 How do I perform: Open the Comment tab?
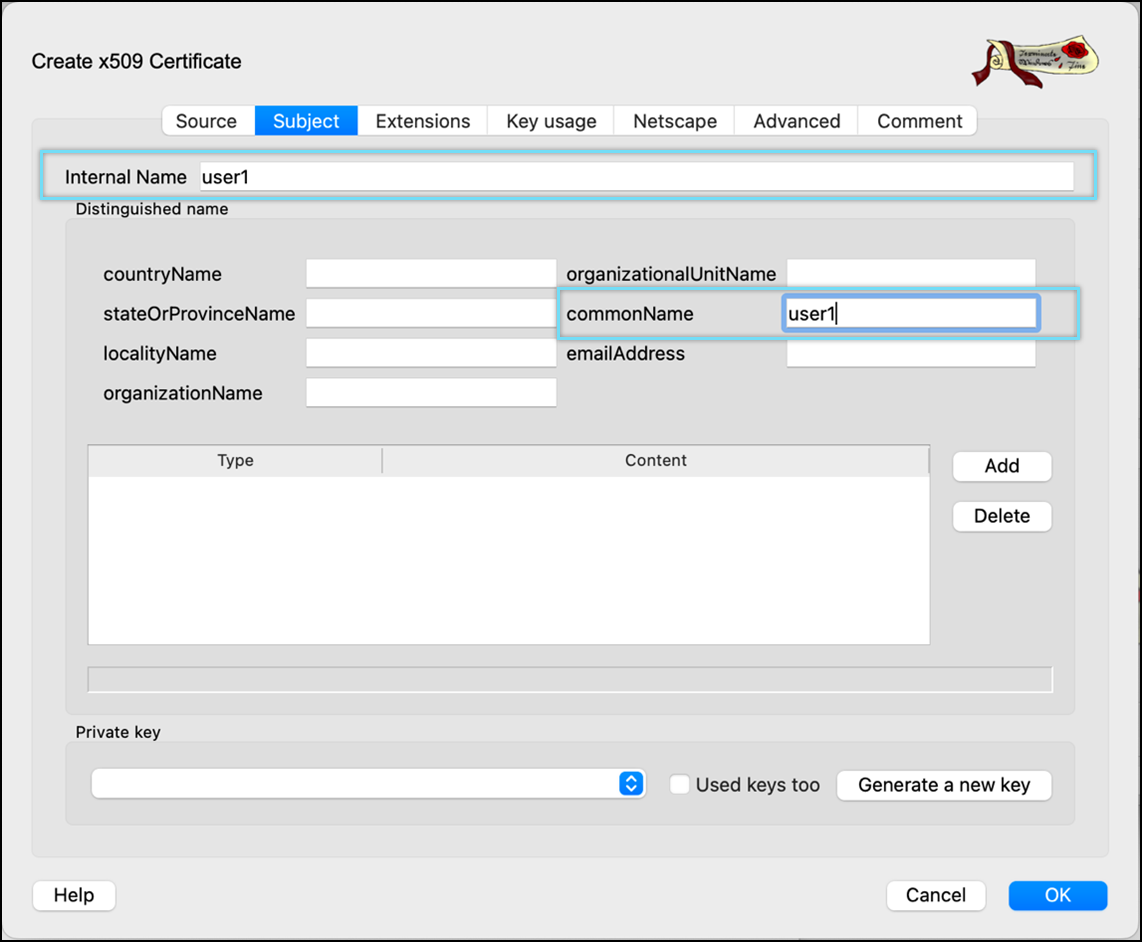pyautogui.click(x=919, y=121)
